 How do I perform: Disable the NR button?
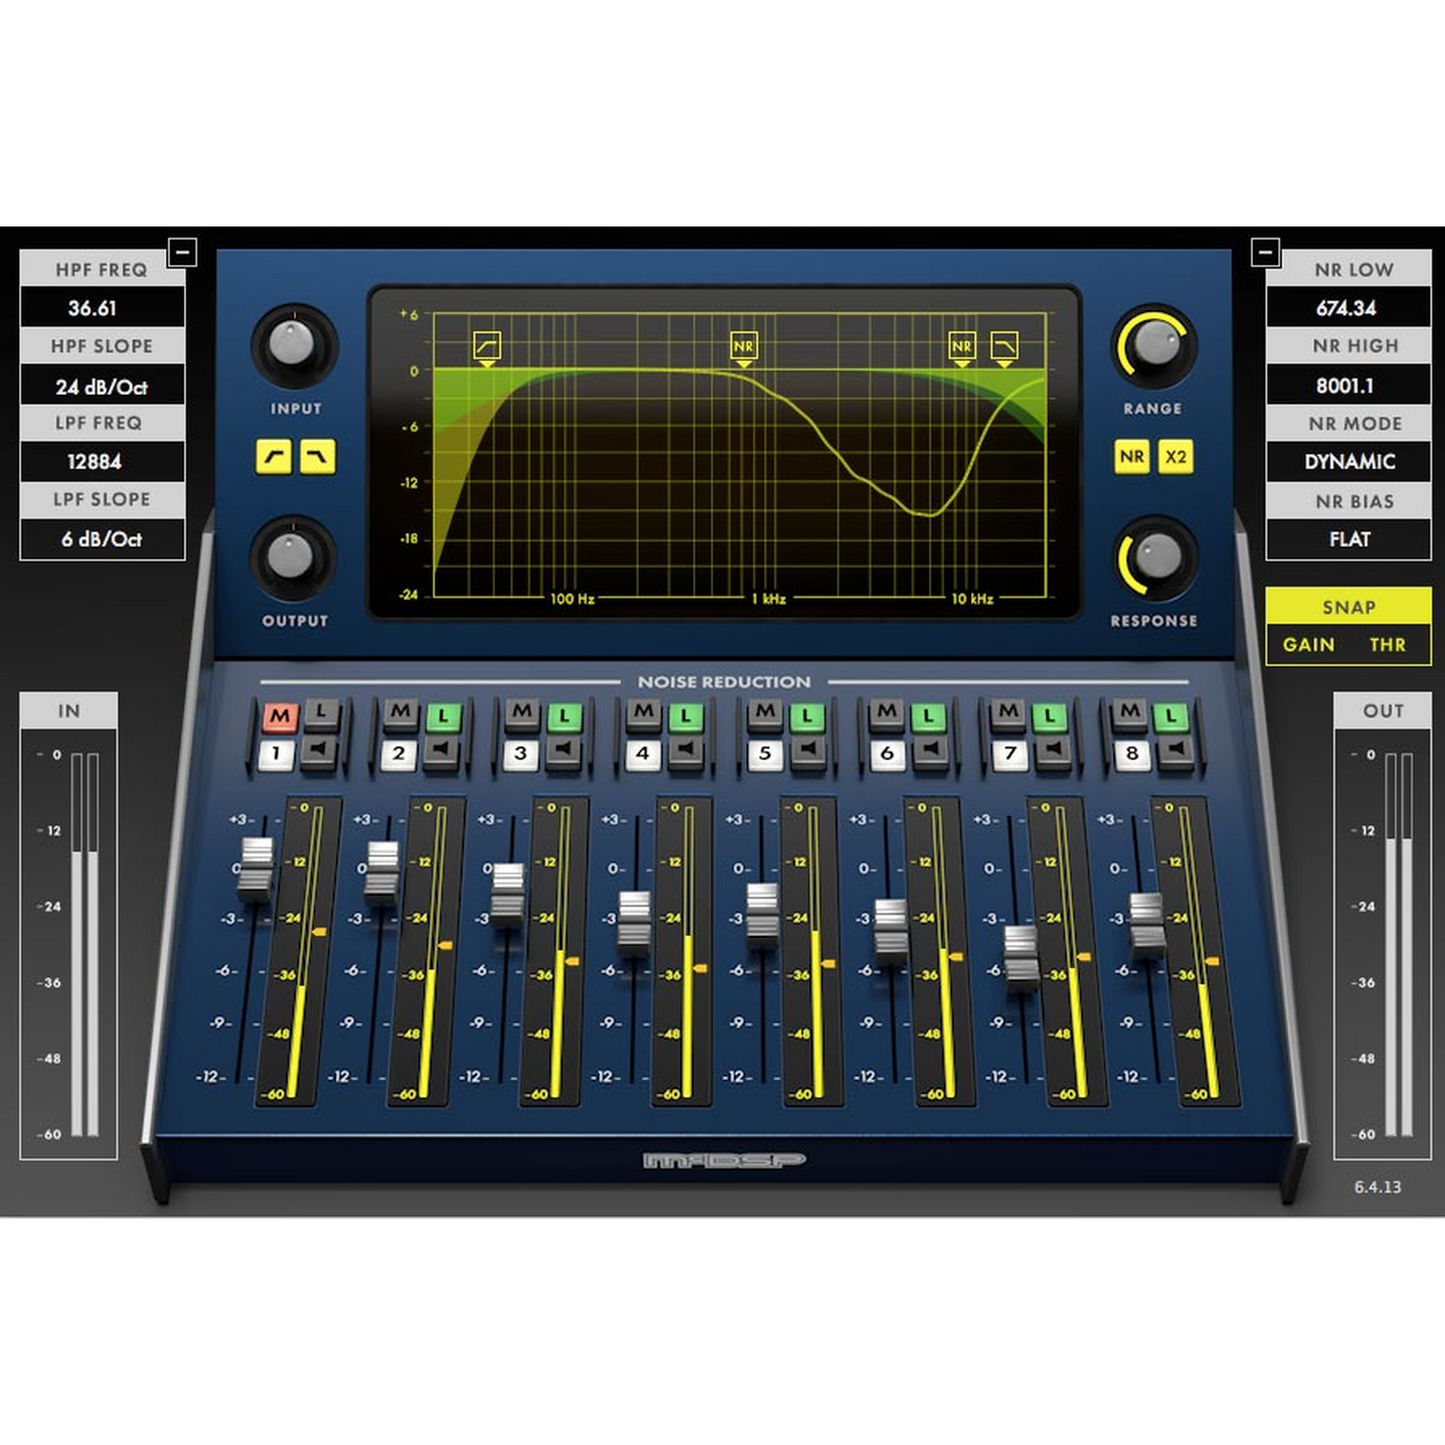point(1131,457)
